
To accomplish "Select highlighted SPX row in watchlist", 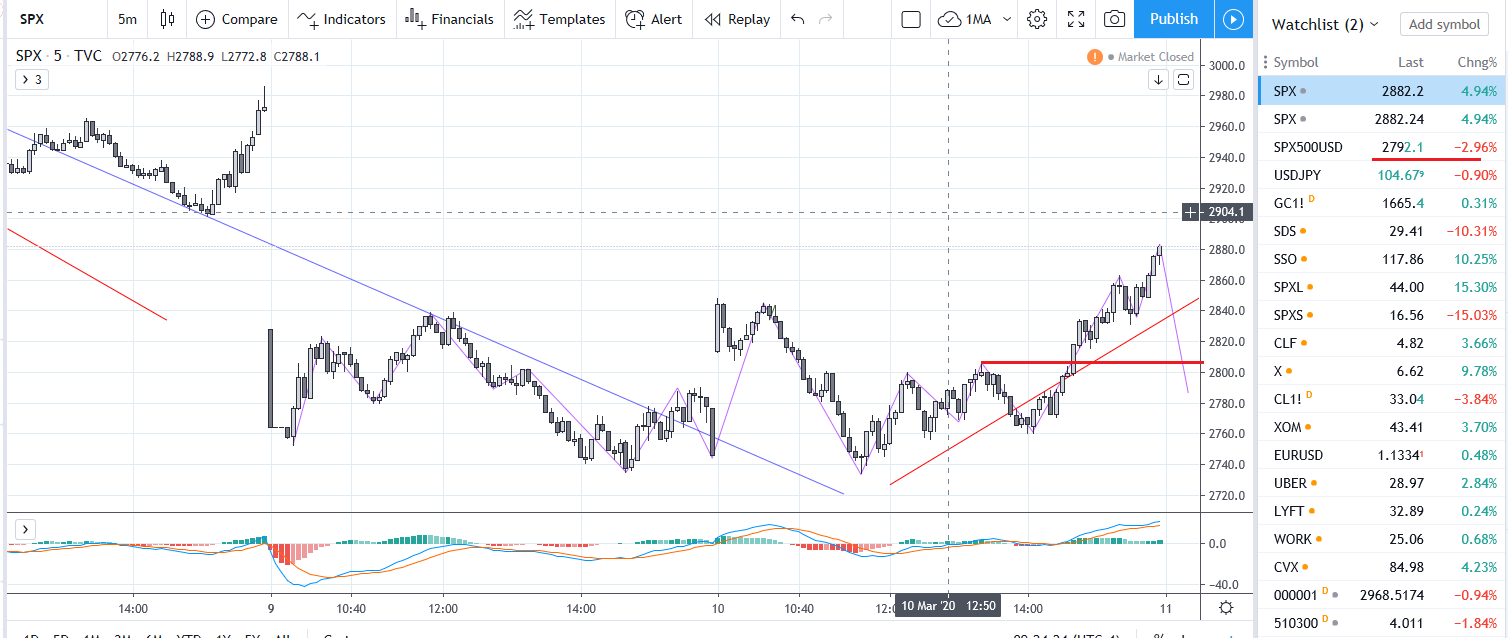I will (x=1382, y=91).
